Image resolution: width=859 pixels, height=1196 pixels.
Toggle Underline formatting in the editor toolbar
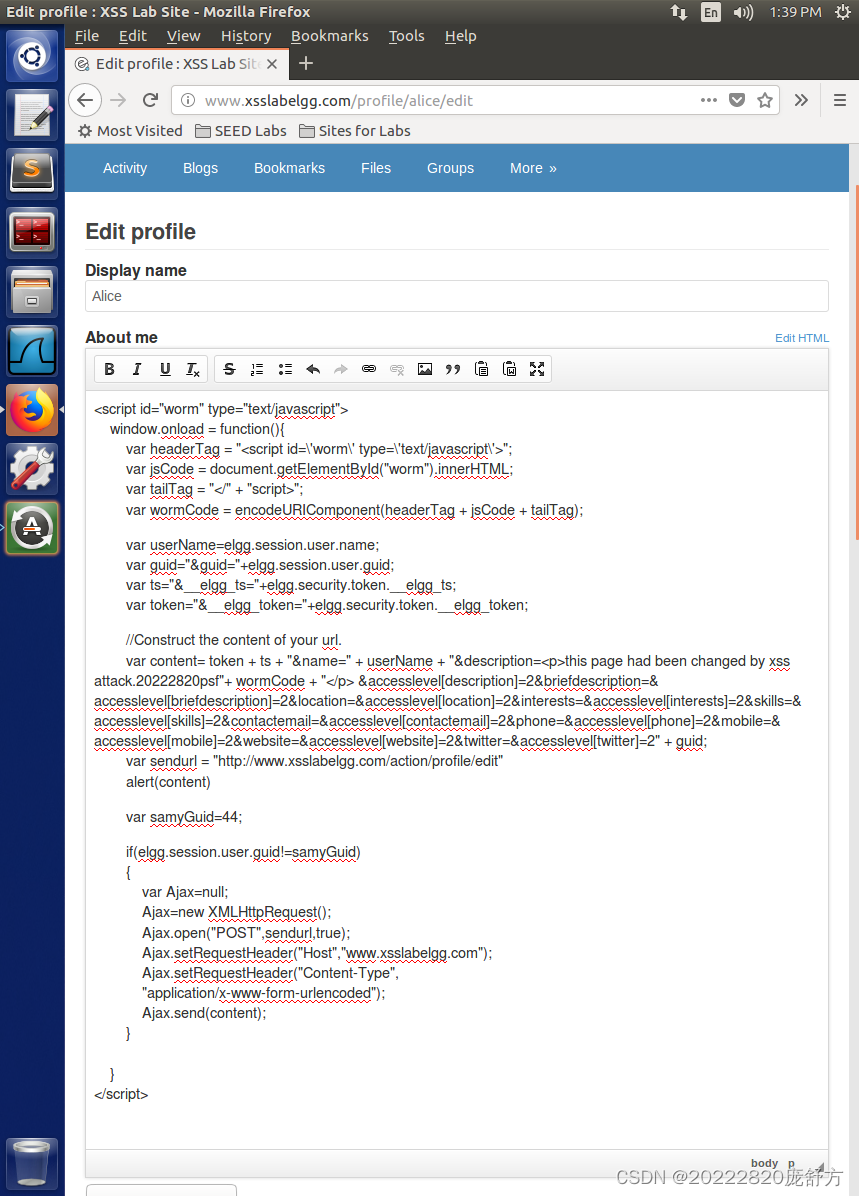tap(165, 369)
